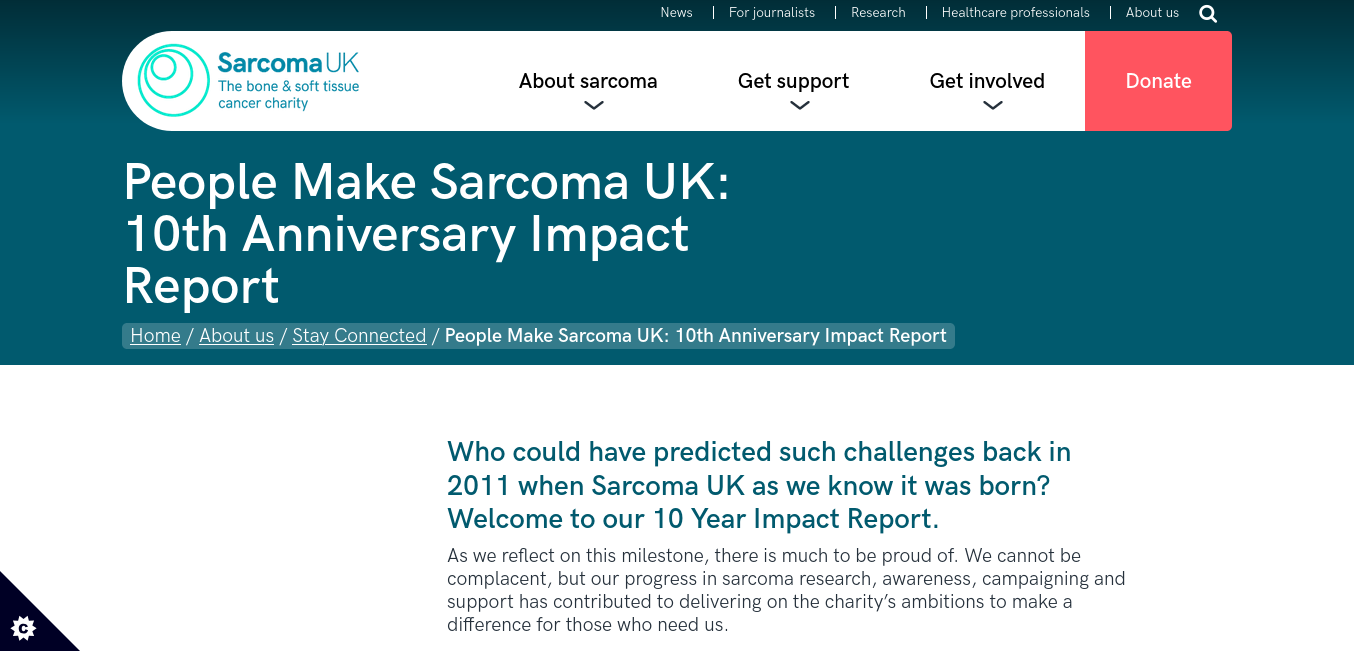The width and height of the screenshot is (1366, 651).
Task: Open the Get support menu
Action: coord(793,81)
